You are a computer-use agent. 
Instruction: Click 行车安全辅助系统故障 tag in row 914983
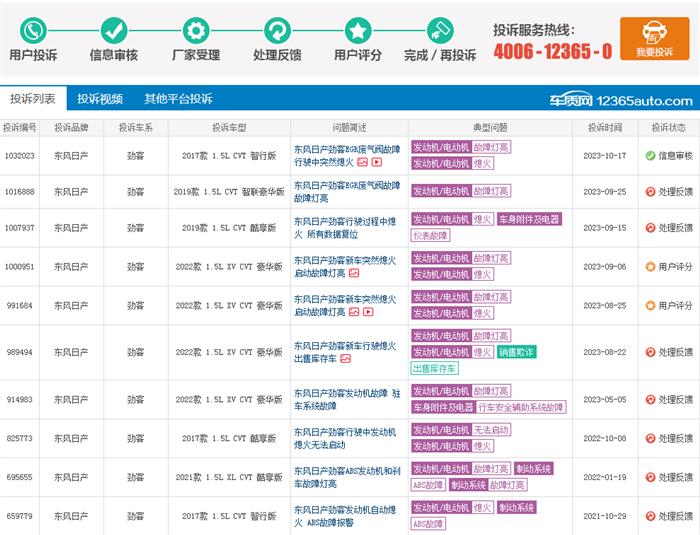(x=521, y=407)
